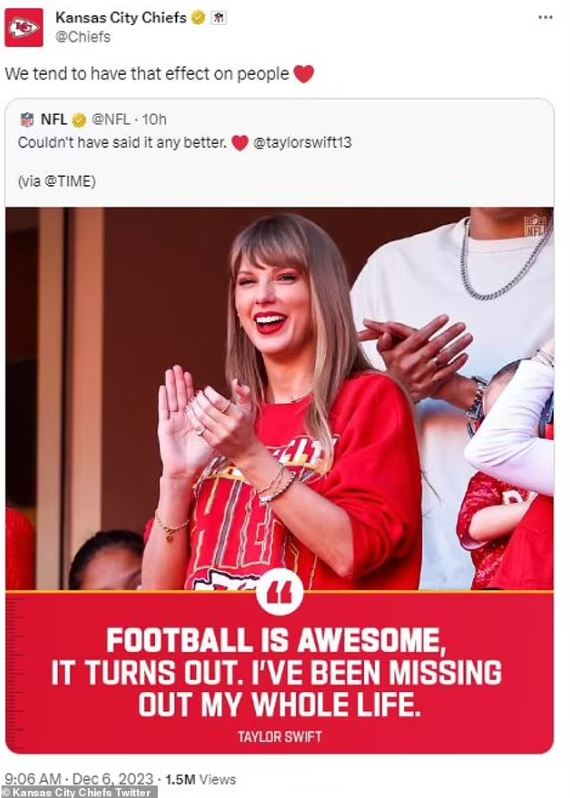
Task: Click the NFL shield avatar in quoted tweet
Action: pyautogui.click(x=27, y=120)
